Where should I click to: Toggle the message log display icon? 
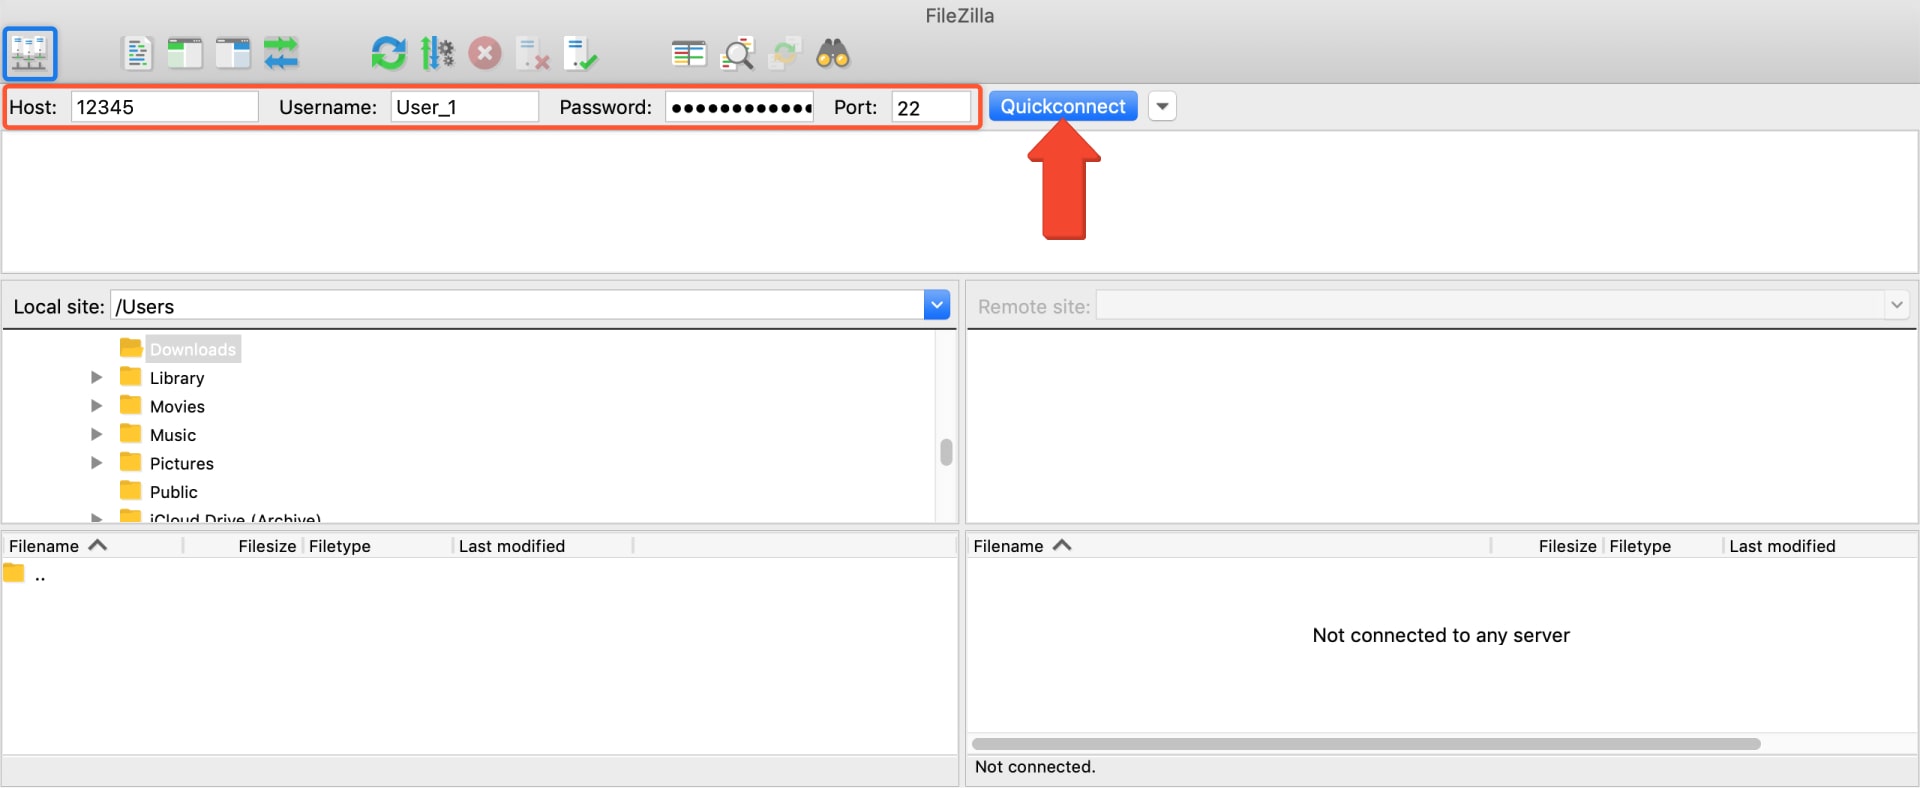137,53
